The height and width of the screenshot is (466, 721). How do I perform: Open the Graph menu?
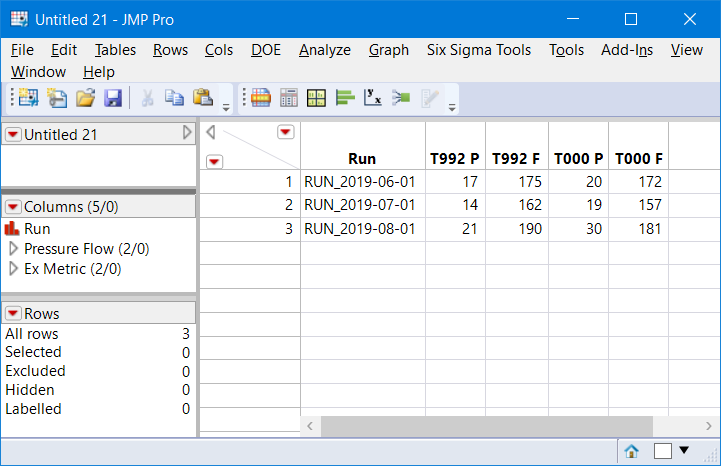(389, 50)
